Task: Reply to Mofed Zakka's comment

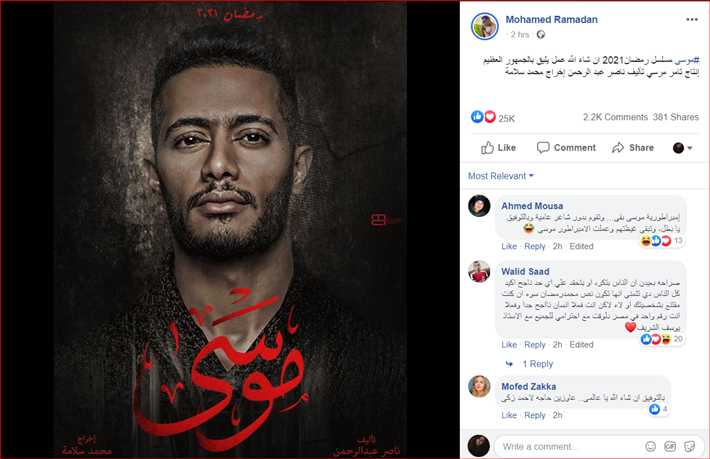Action: (534, 415)
